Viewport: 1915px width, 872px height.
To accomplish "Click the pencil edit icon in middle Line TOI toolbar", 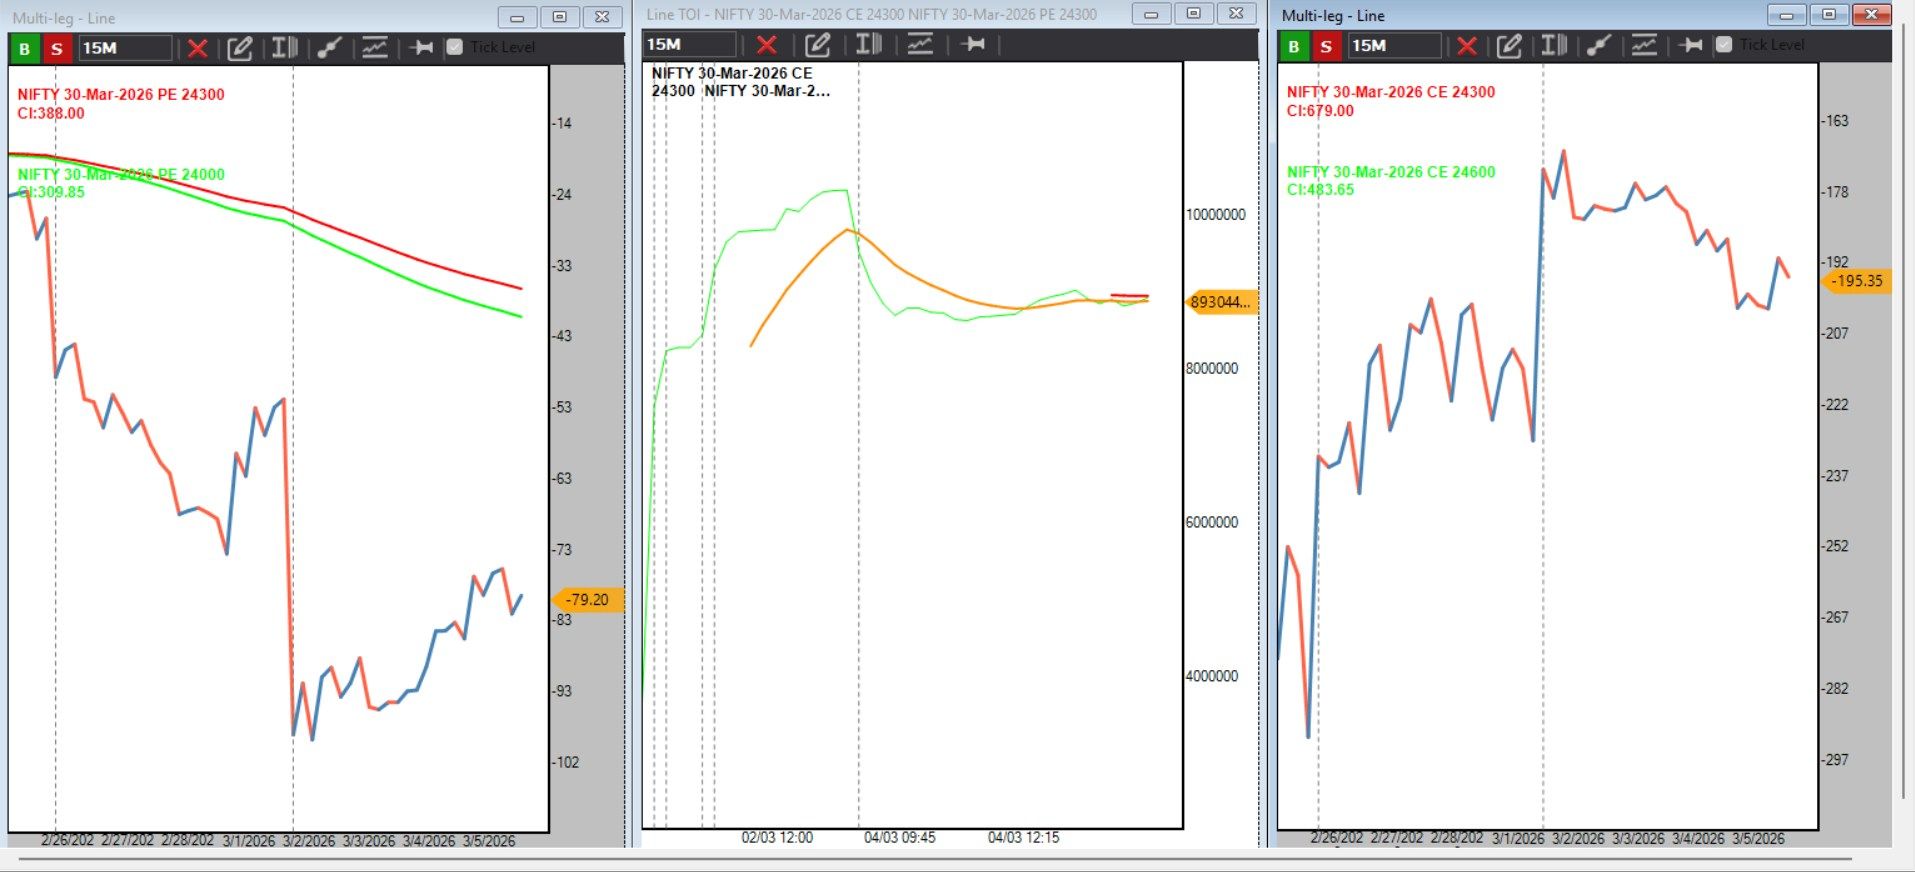I will click(817, 44).
